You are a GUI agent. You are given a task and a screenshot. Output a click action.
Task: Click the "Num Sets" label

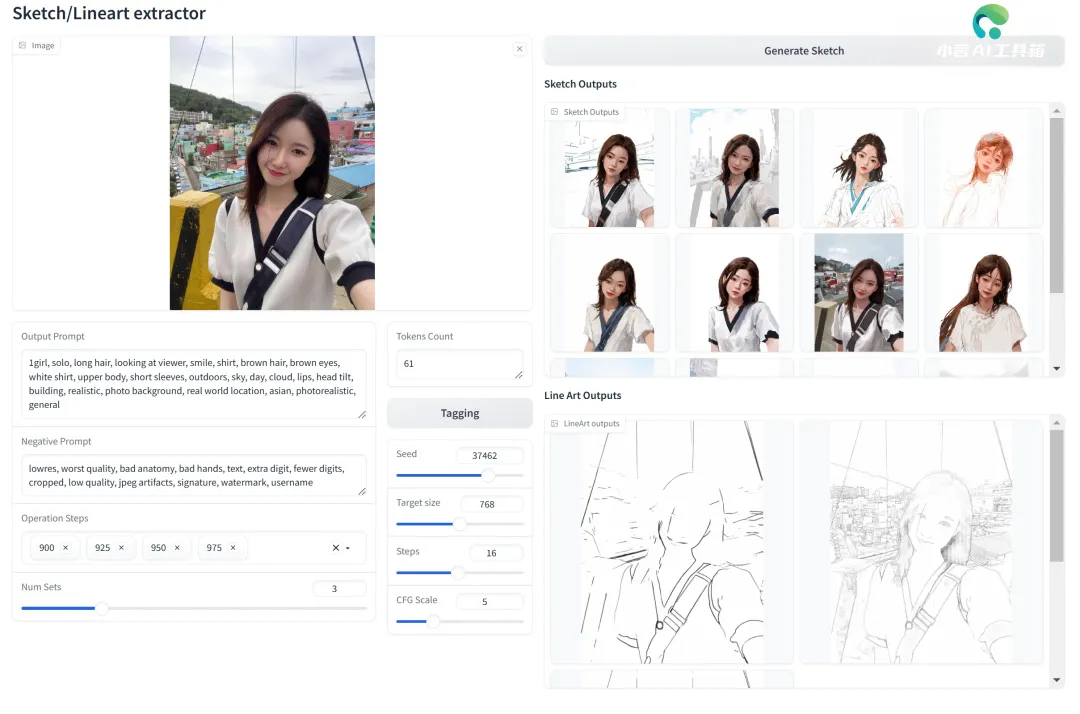click(41, 587)
